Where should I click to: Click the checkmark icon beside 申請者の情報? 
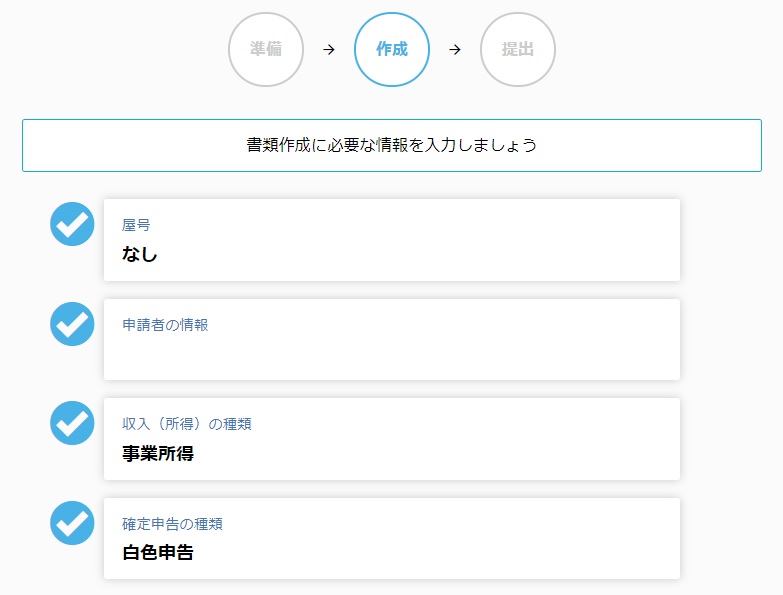pos(72,323)
